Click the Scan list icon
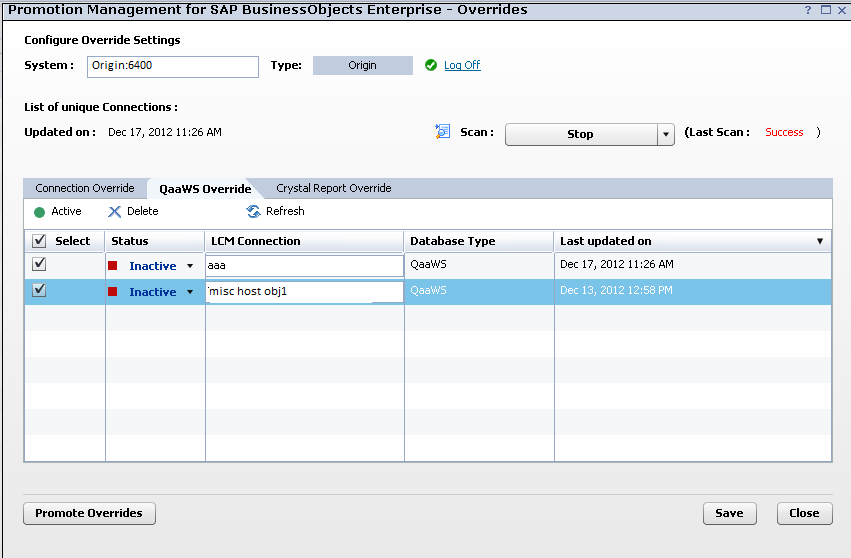 [x=443, y=131]
